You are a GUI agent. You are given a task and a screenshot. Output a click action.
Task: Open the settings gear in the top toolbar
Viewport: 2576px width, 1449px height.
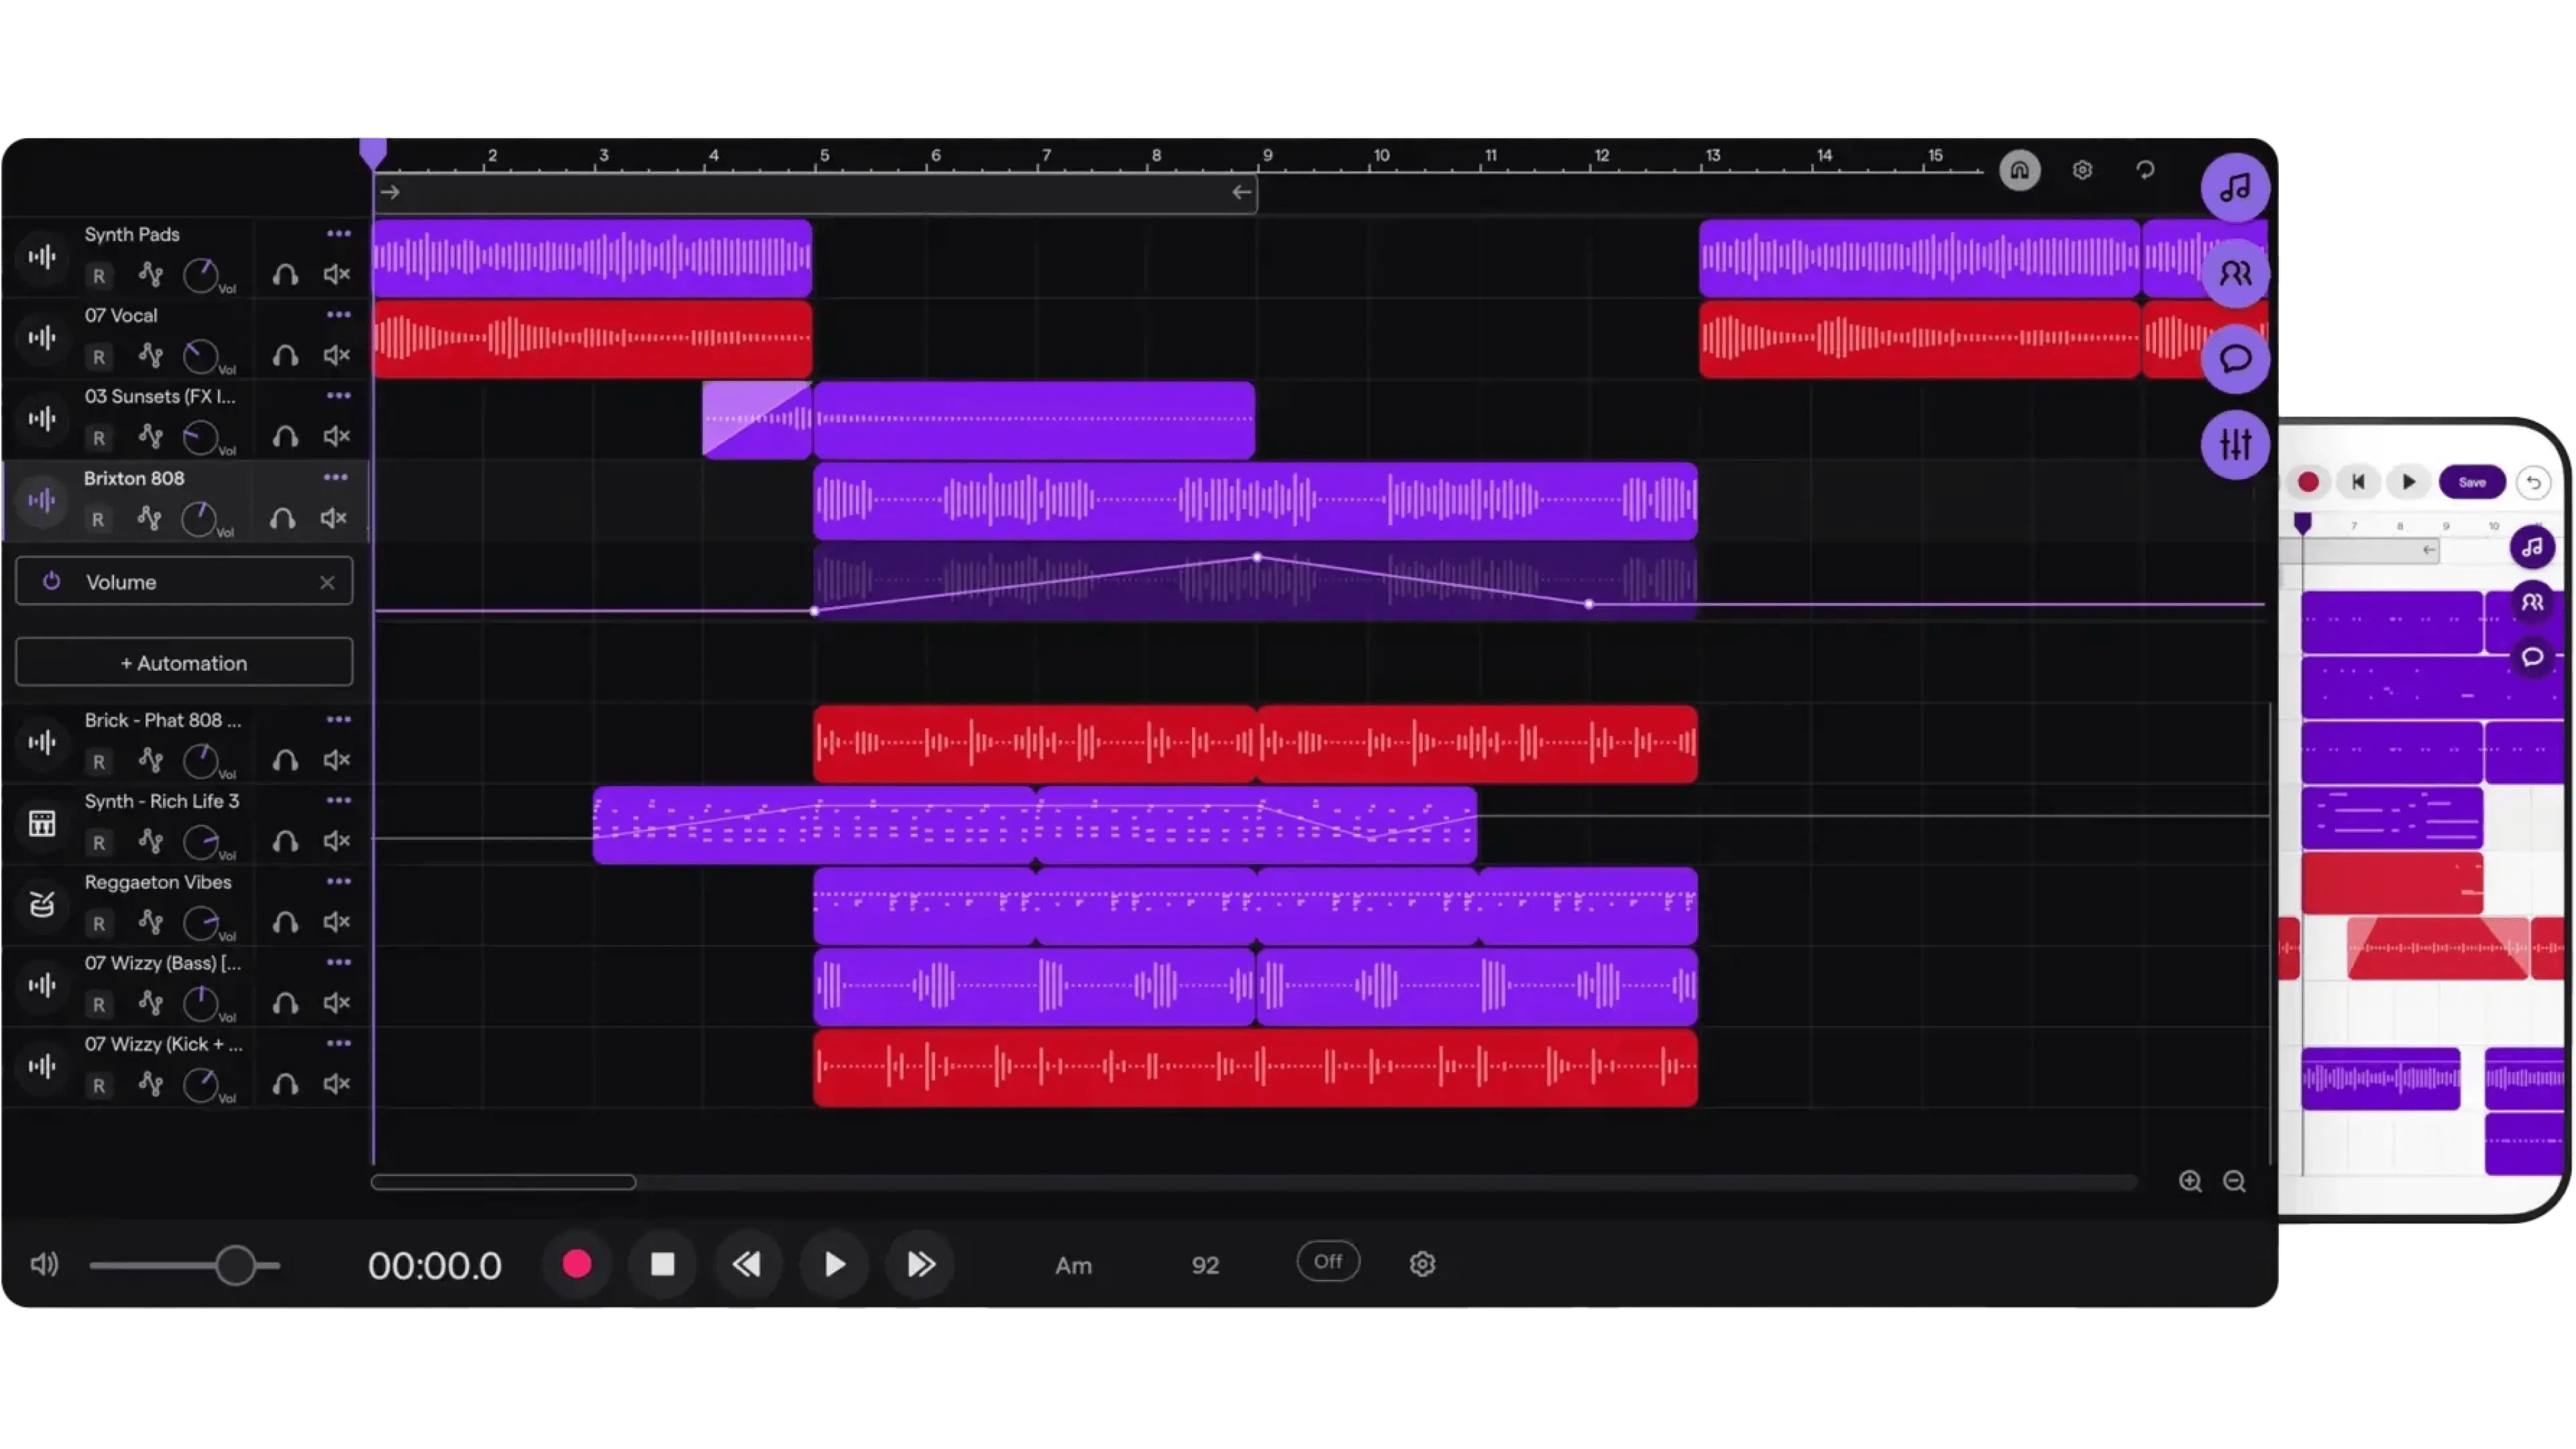coord(2083,170)
